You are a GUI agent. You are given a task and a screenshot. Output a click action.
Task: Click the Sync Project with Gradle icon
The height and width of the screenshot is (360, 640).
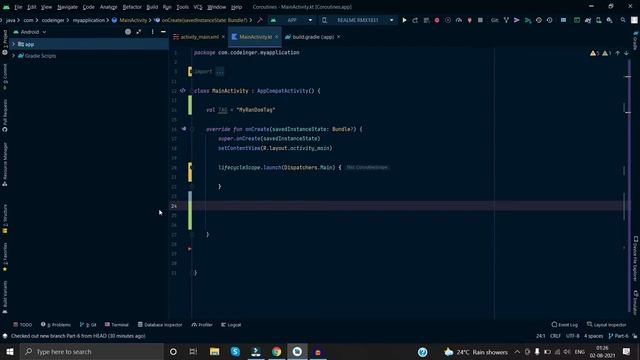click(x=588, y=20)
